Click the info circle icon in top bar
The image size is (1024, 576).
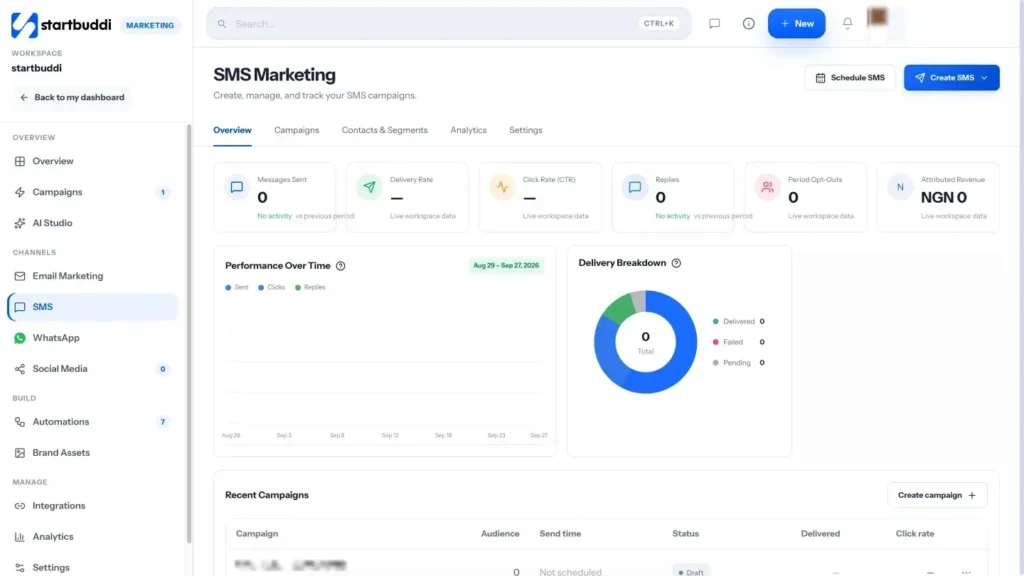(748, 24)
